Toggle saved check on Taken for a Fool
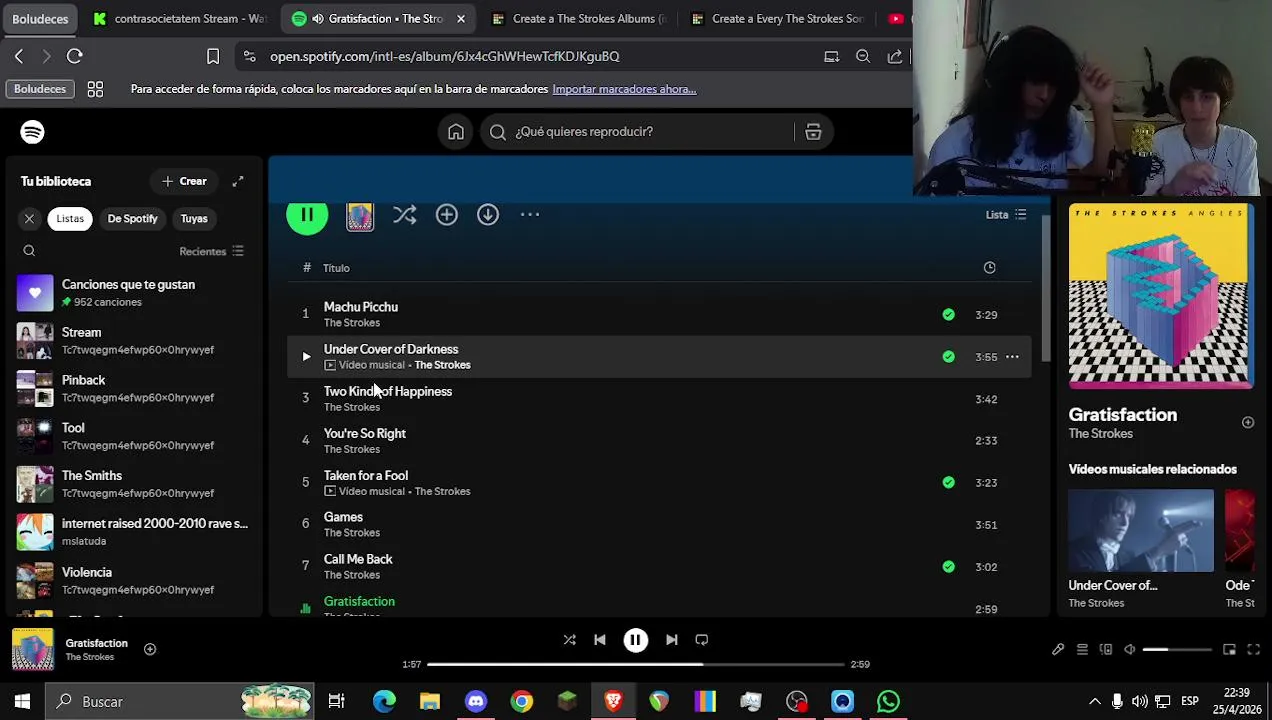1272x720 pixels. click(948, 483)
